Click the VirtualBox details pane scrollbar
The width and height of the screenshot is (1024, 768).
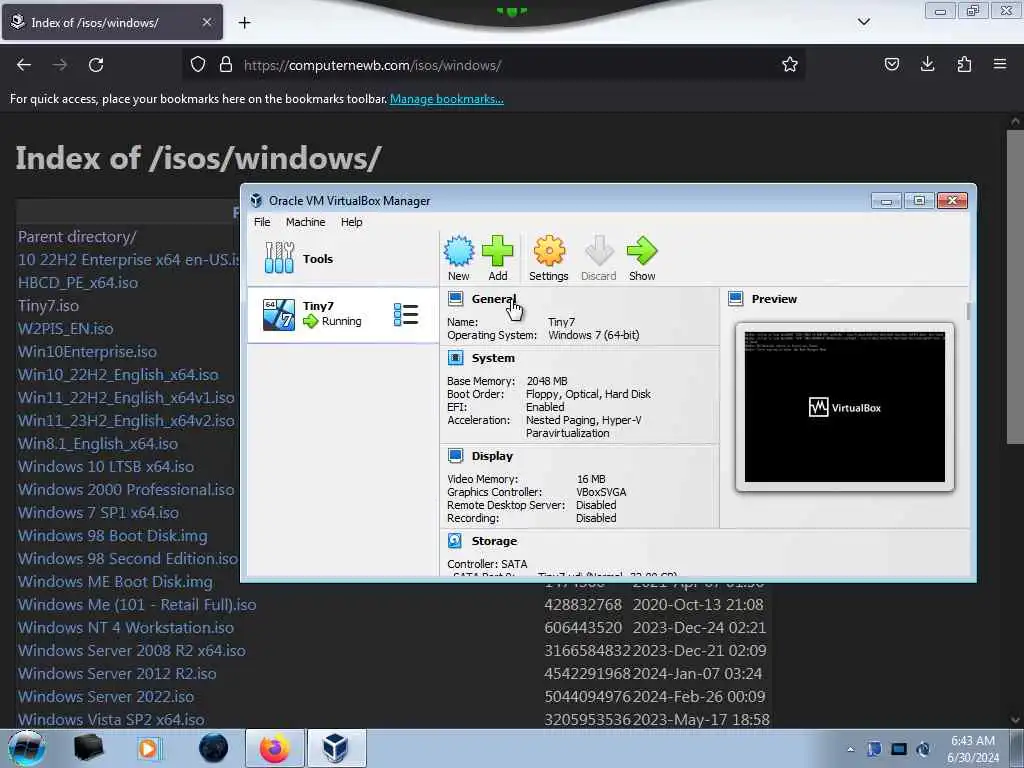click(968, 312)
